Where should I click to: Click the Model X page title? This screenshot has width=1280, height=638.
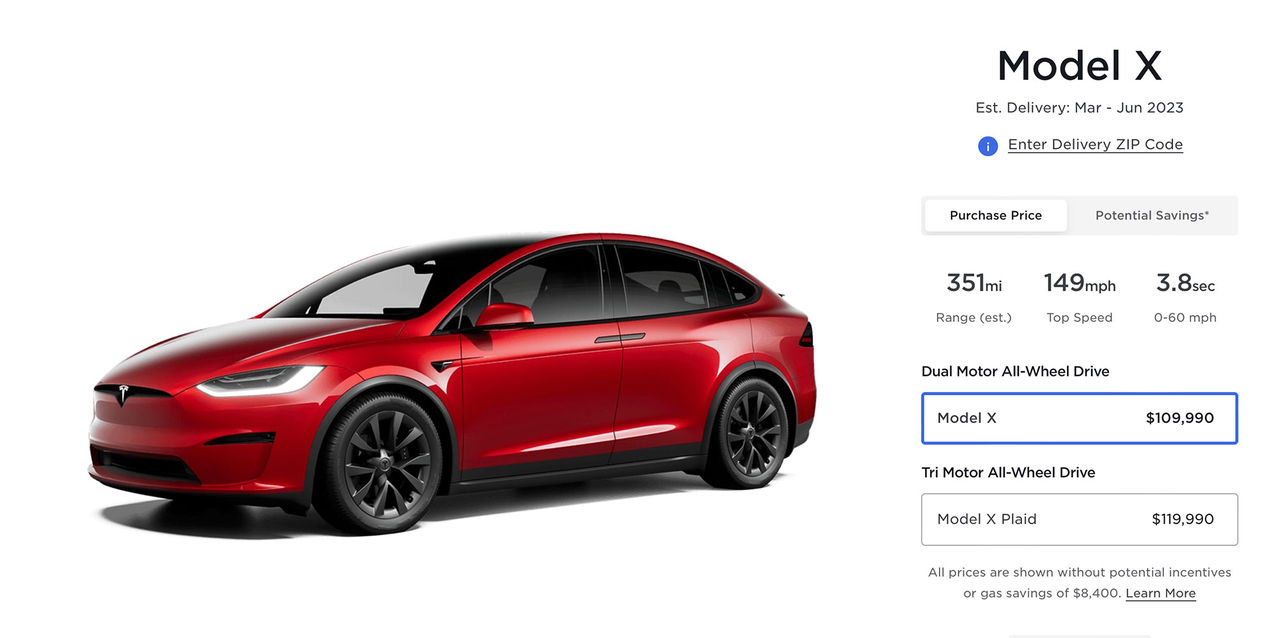pyautogui.click(x=1079, y=66)
